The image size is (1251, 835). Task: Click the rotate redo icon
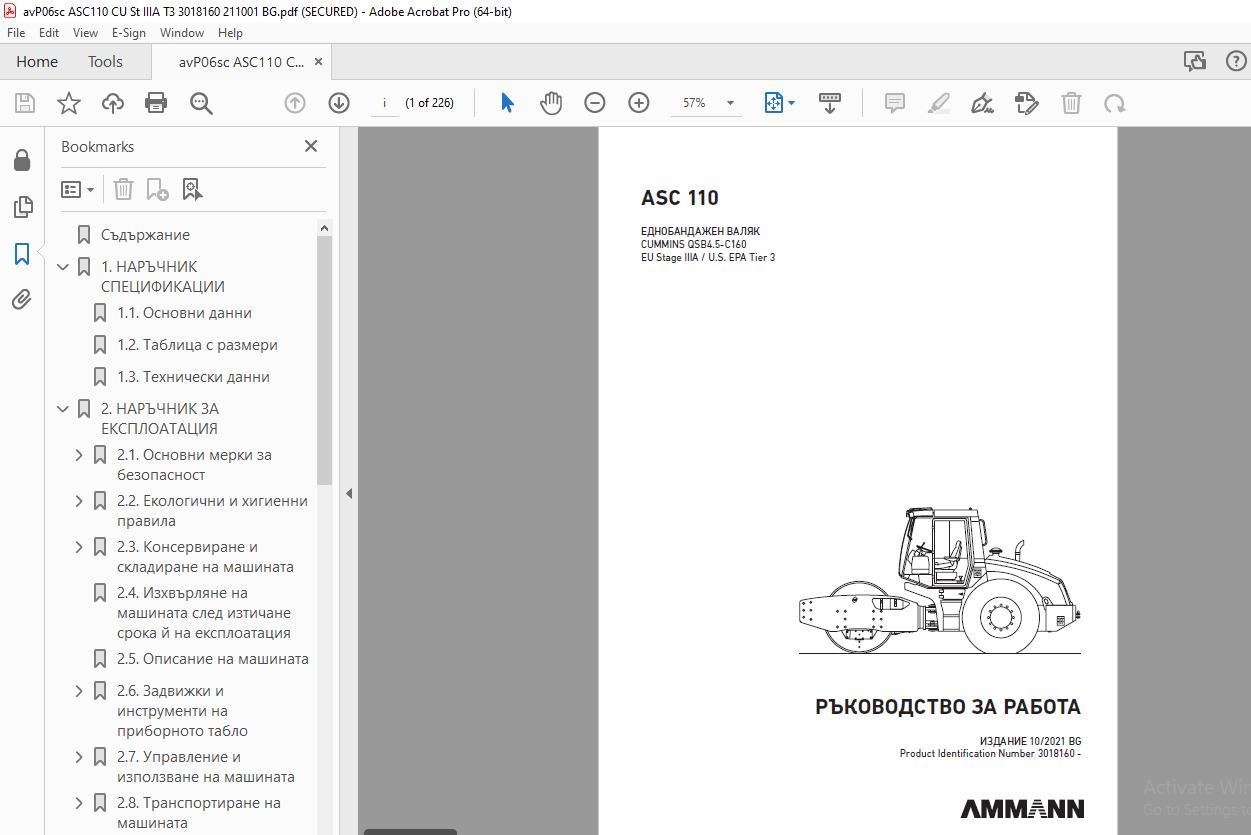[1114, 103]
